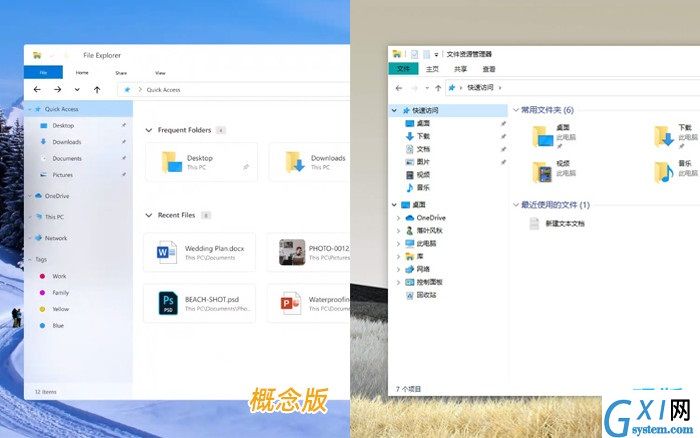Click the Up arrow in the Chinese File Explorer

pyautogui.click(x=438, y=88)
